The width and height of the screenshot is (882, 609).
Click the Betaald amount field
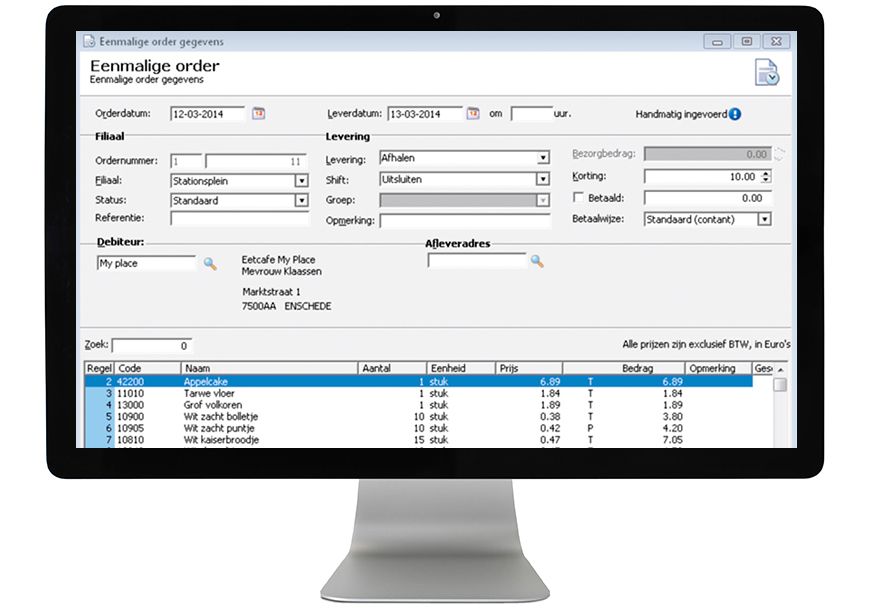708,198
